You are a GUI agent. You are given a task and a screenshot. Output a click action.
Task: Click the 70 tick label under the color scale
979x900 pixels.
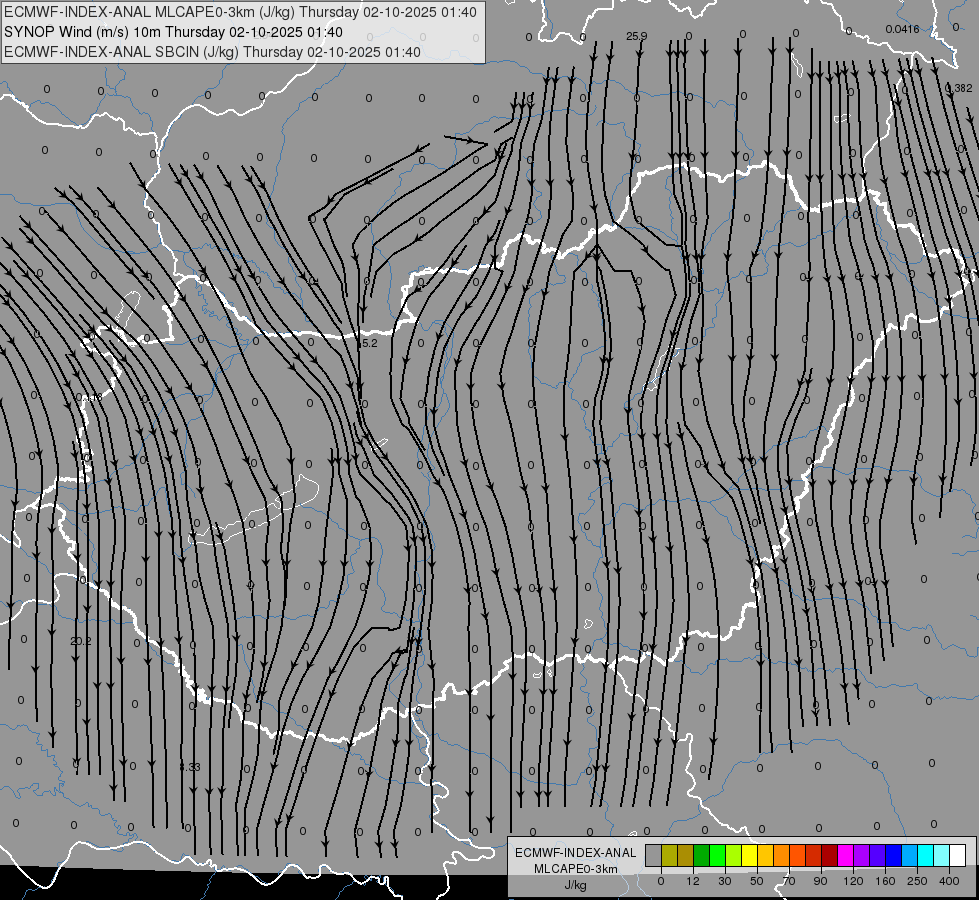tap(789, 881)
